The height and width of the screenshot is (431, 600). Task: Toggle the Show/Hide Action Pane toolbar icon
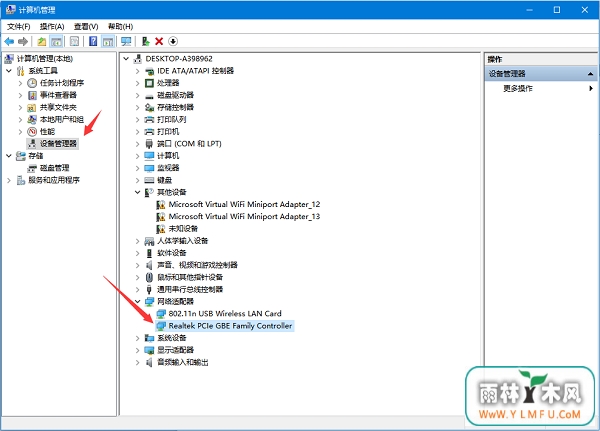click(x=108, y=41)
